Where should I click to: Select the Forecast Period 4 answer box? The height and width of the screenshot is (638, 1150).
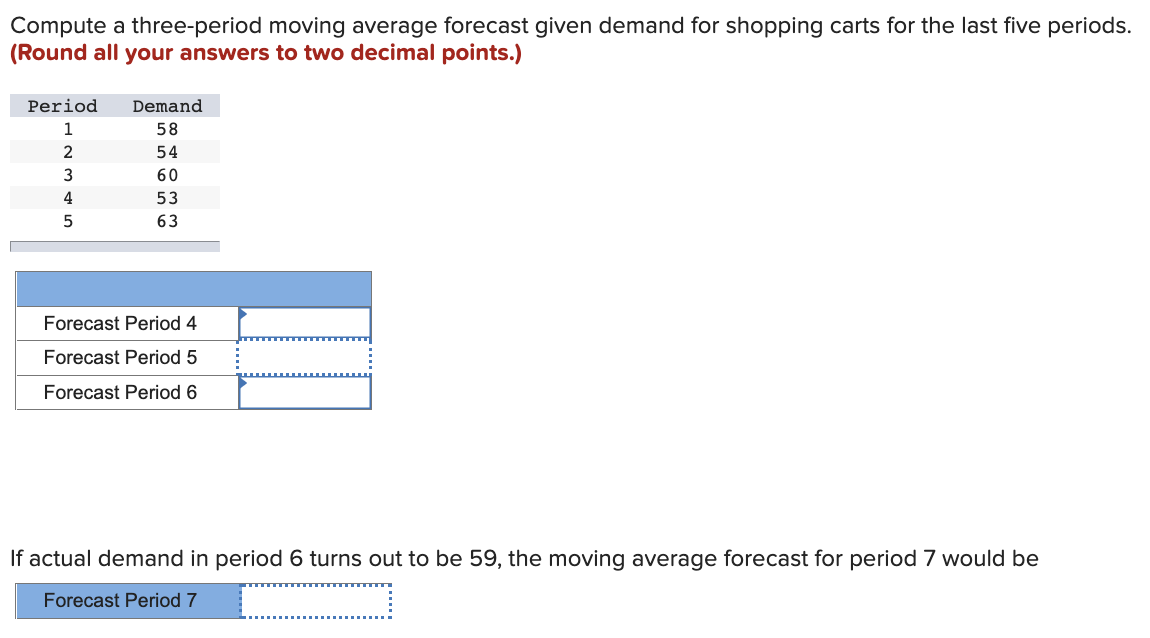[305, 323]
